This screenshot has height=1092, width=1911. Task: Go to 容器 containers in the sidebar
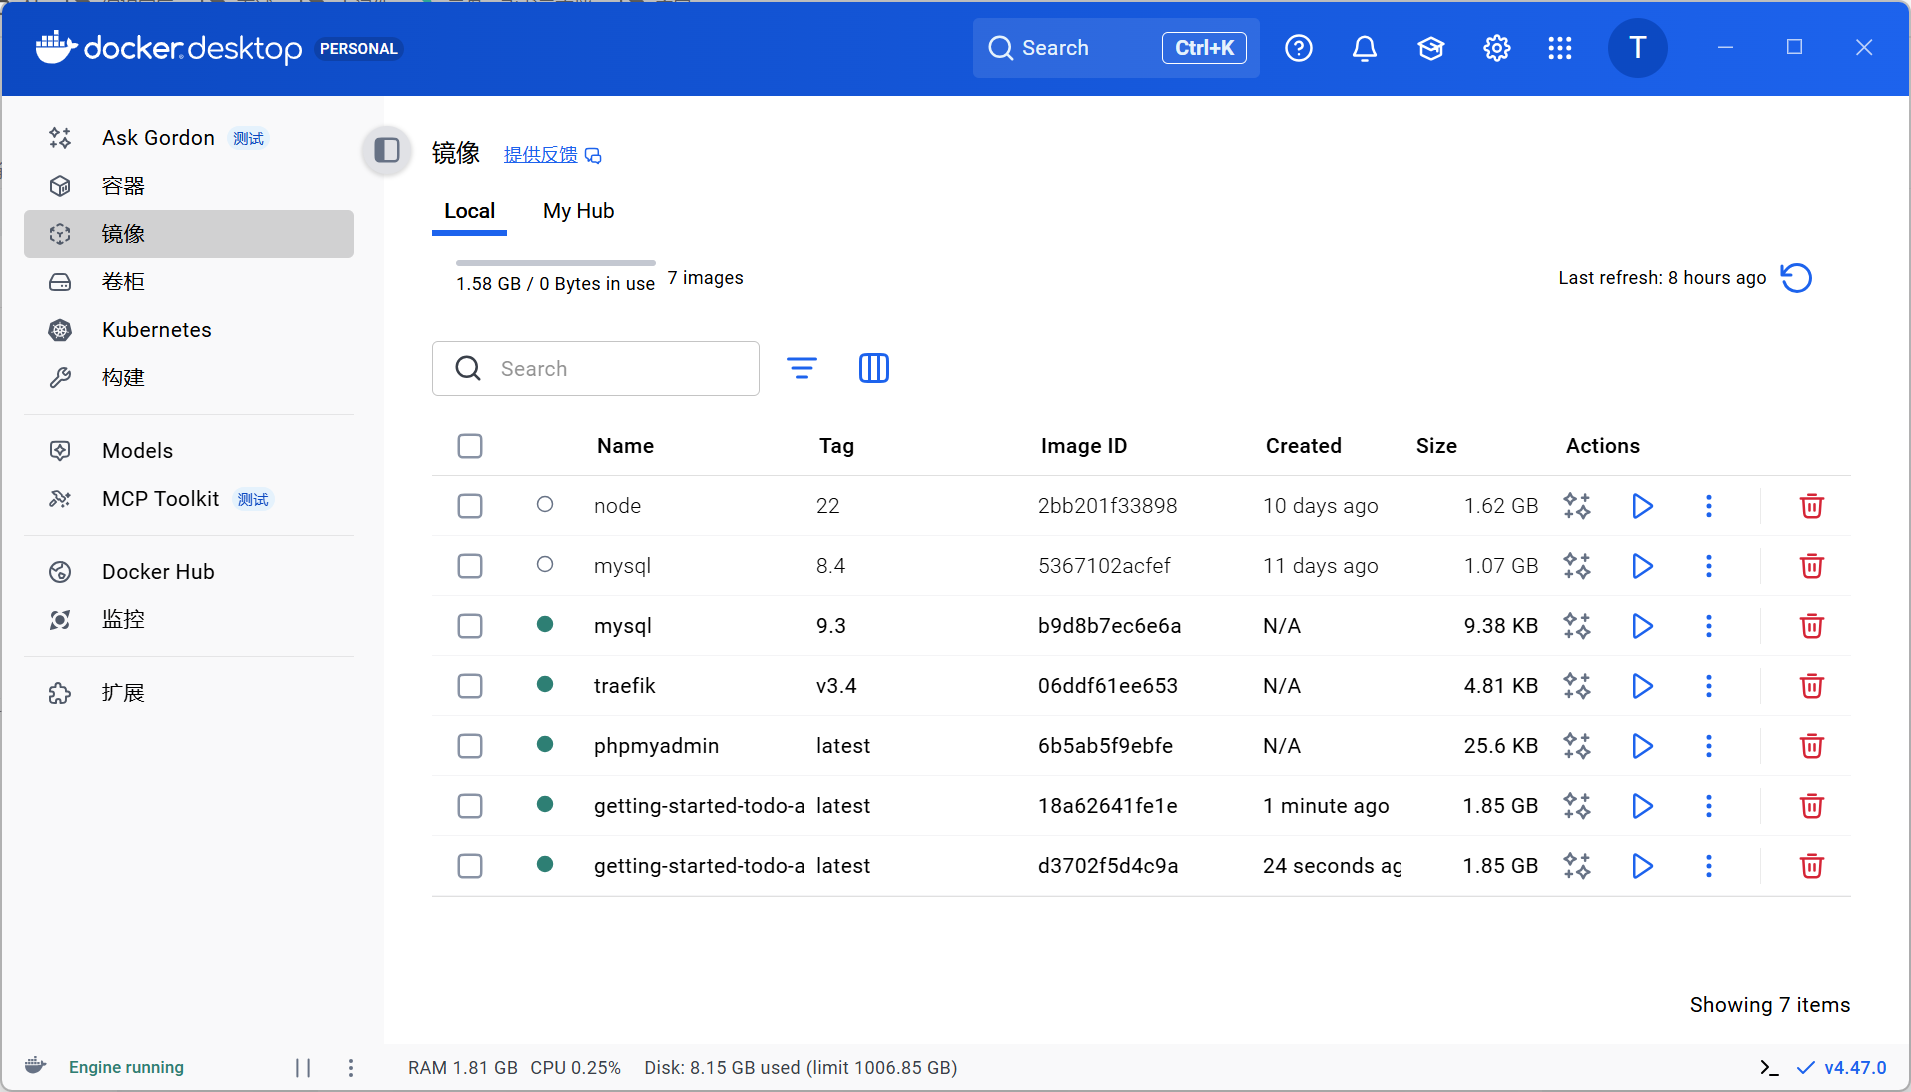point(189,186)
